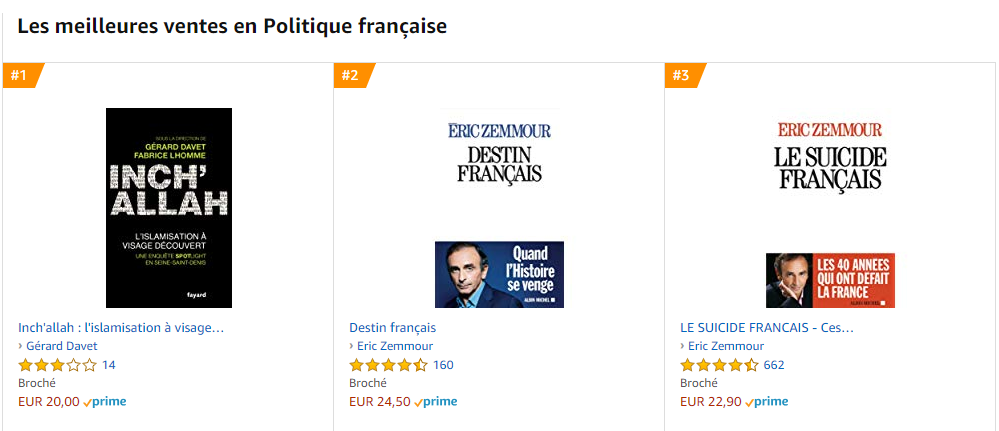
Task: Open "LE SUICIDE FRANCAIS - Ces…" title link
Action: point(766,327)
